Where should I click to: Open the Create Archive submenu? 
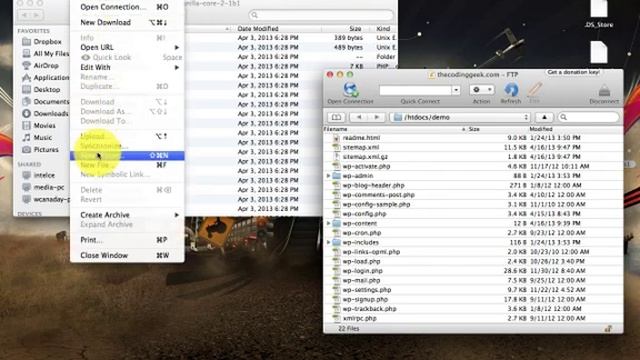click(x=127, y=215)
